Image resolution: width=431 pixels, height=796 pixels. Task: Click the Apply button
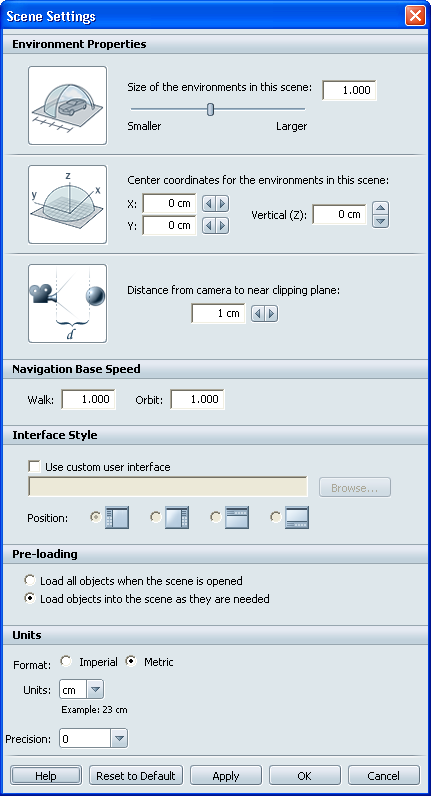click(226, 776)
